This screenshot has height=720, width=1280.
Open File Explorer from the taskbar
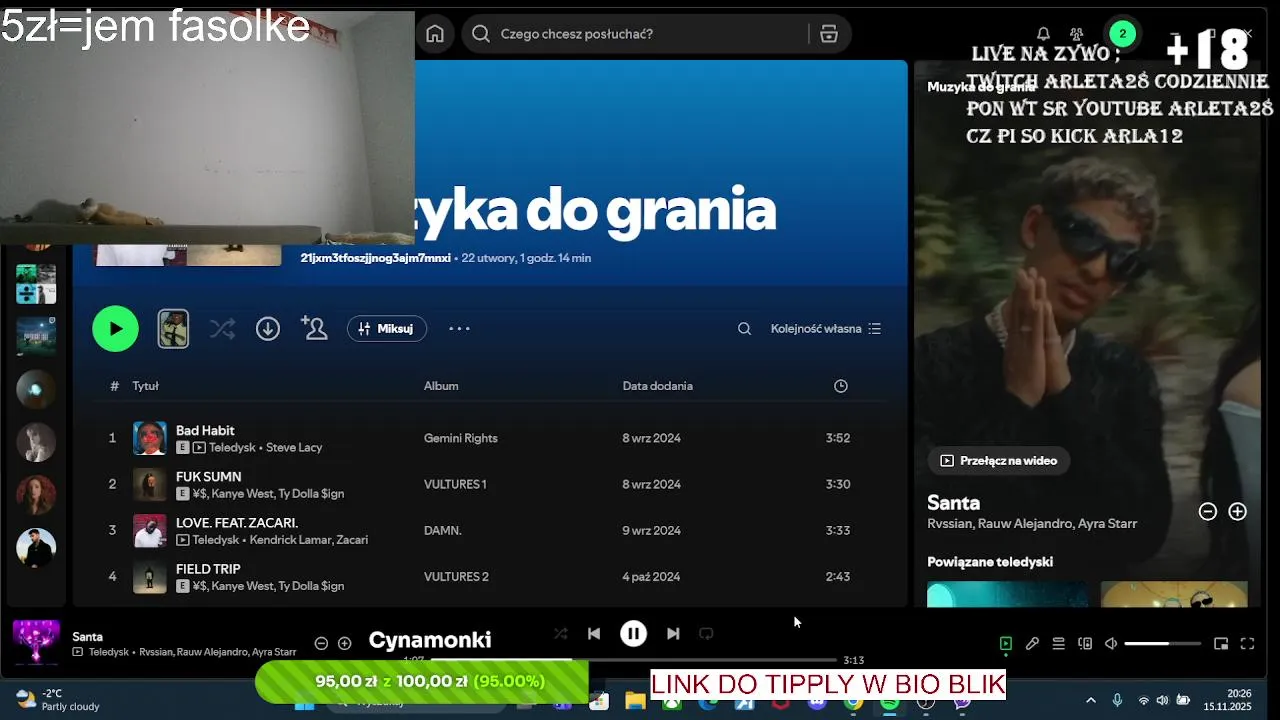click(x=635, y=702)
